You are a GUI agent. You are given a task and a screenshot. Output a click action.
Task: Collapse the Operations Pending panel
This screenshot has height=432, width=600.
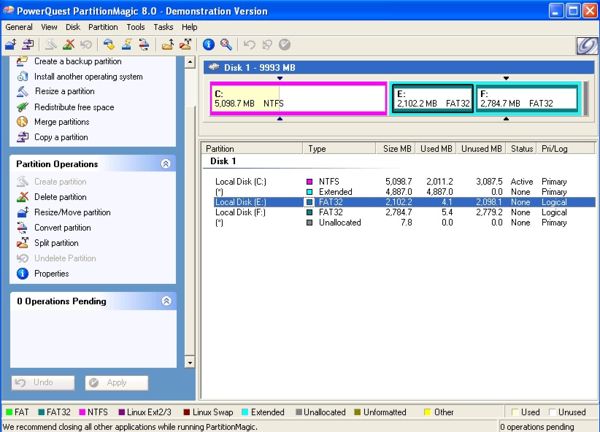[x=165, y=301]
